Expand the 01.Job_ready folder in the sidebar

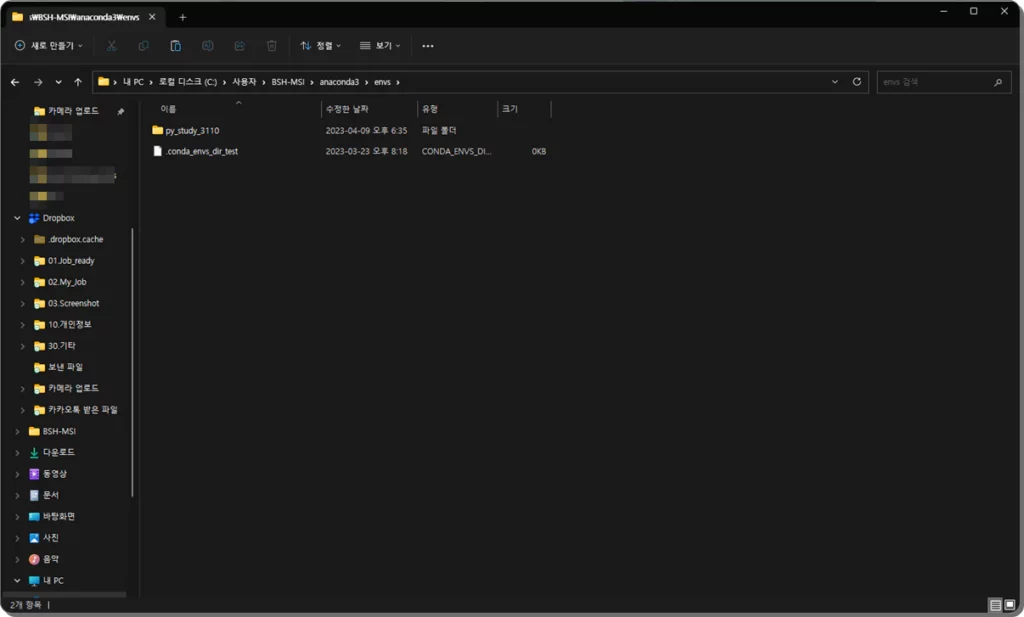(23, 261)
